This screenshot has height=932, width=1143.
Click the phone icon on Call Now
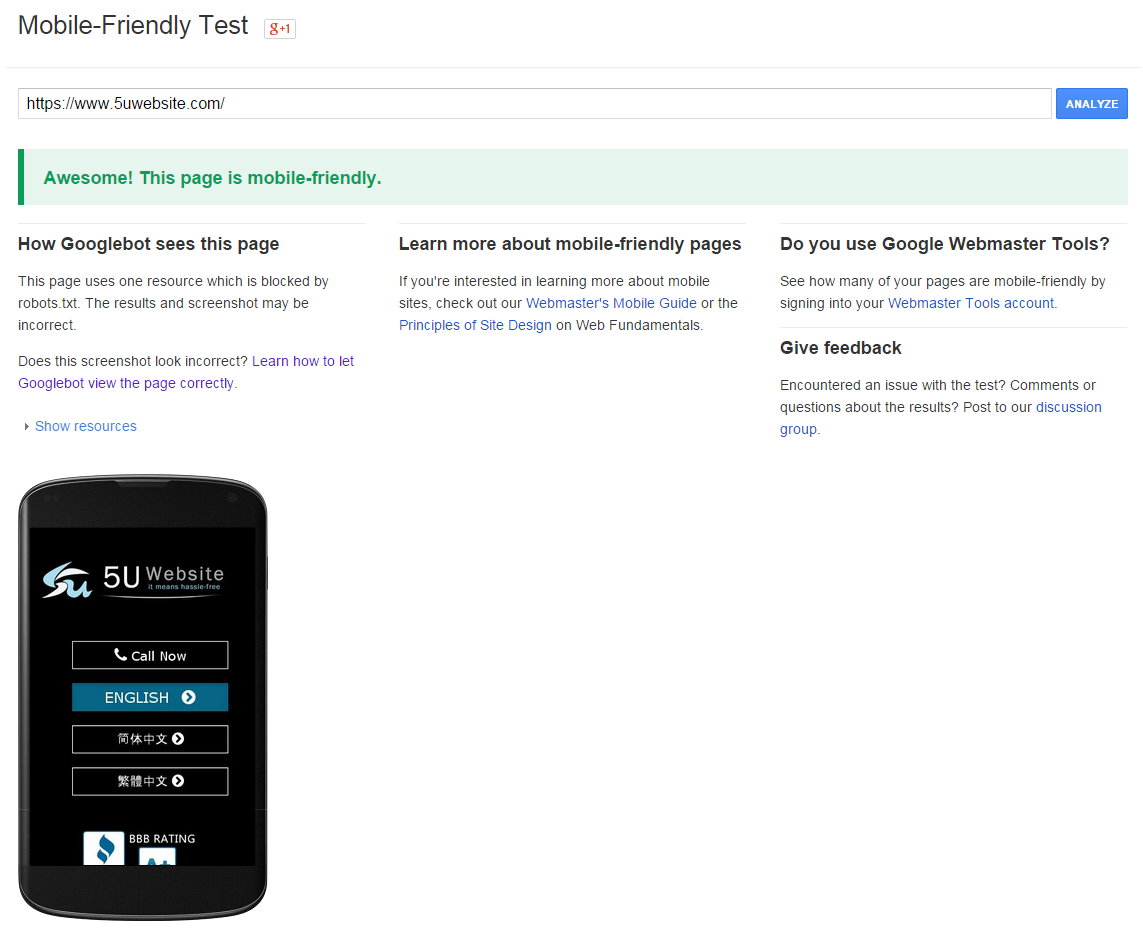tap(120, 654)
